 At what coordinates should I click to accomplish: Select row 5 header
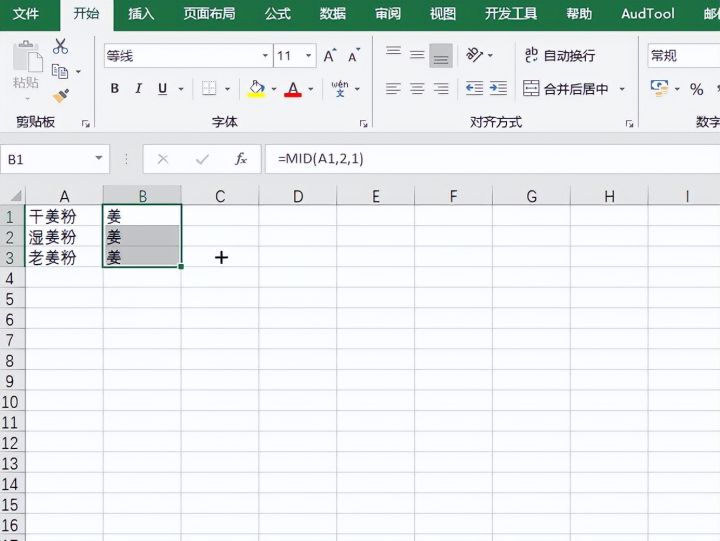(10, 299)
